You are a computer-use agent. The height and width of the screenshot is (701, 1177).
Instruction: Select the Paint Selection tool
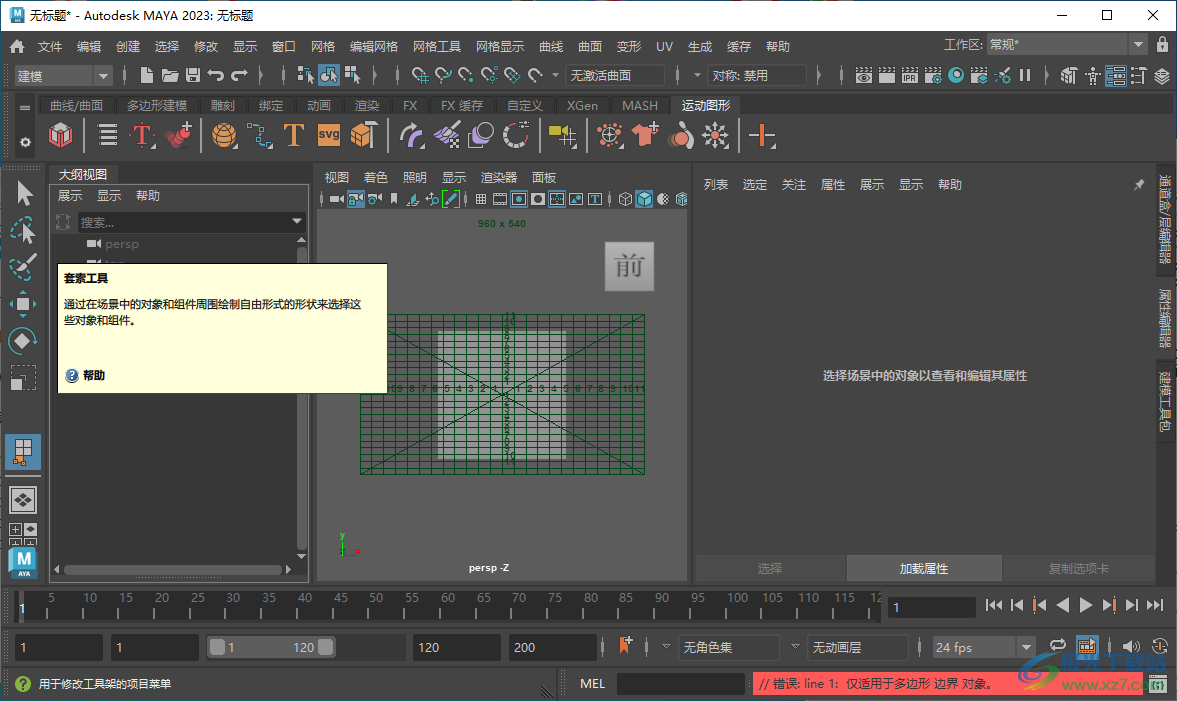click(x=23, y=267)
